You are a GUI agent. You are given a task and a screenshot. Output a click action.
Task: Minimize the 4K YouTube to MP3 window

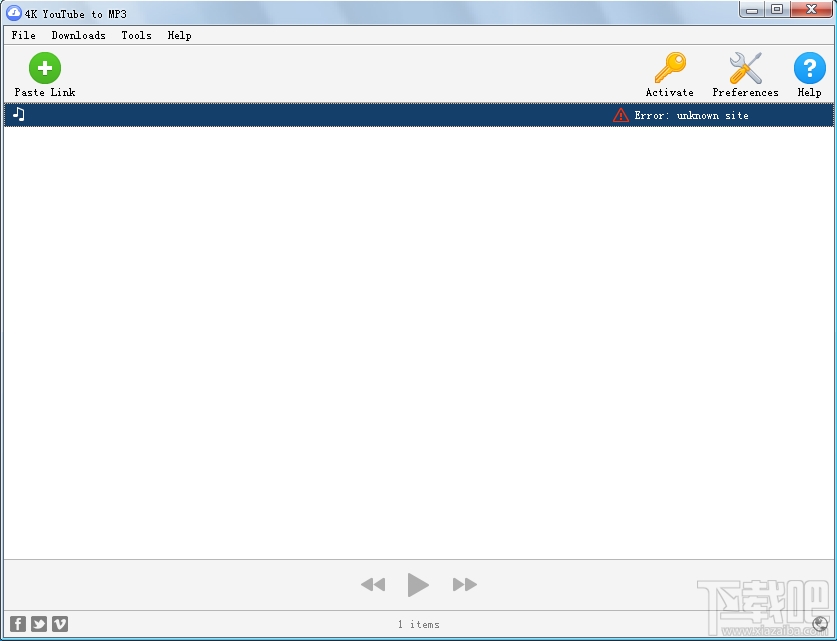click(x=752, y=10)
